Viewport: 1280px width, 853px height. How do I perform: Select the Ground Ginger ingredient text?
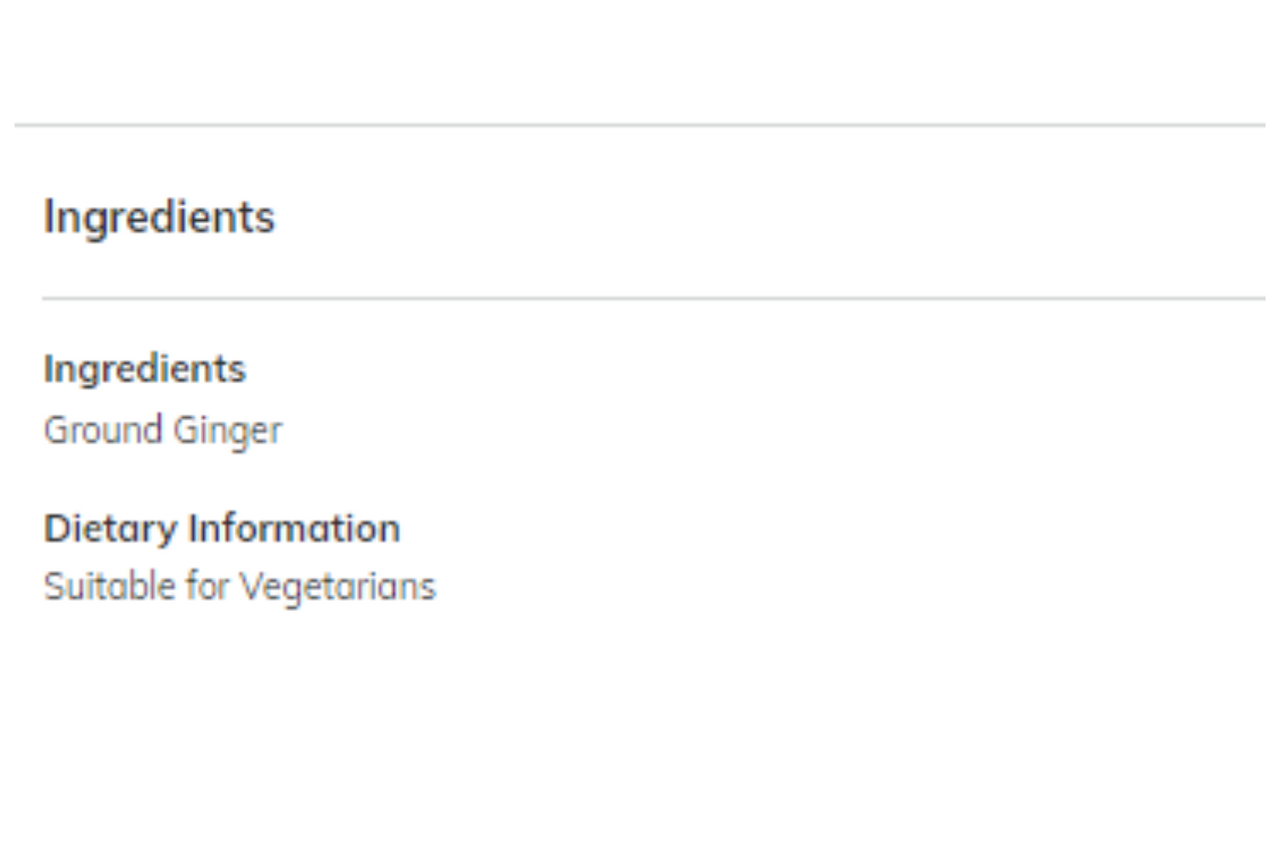click(x=163, y=431)
